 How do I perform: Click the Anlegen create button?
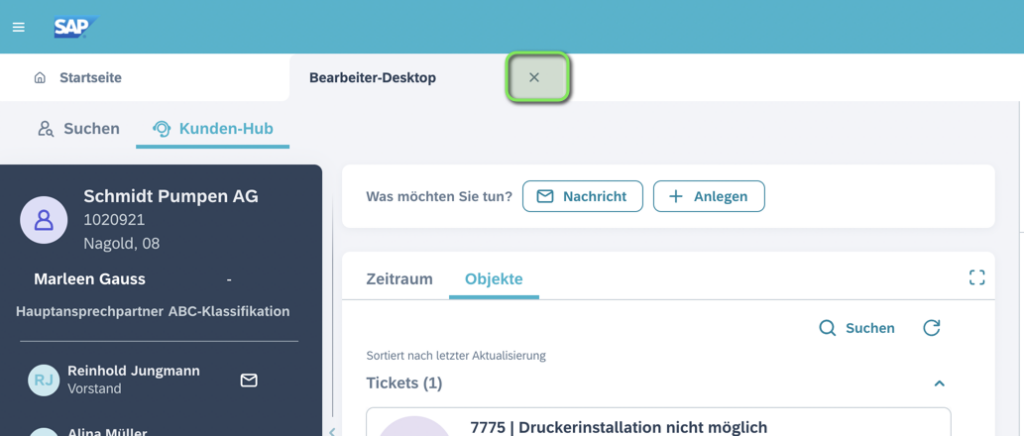[x=709, y=197]
